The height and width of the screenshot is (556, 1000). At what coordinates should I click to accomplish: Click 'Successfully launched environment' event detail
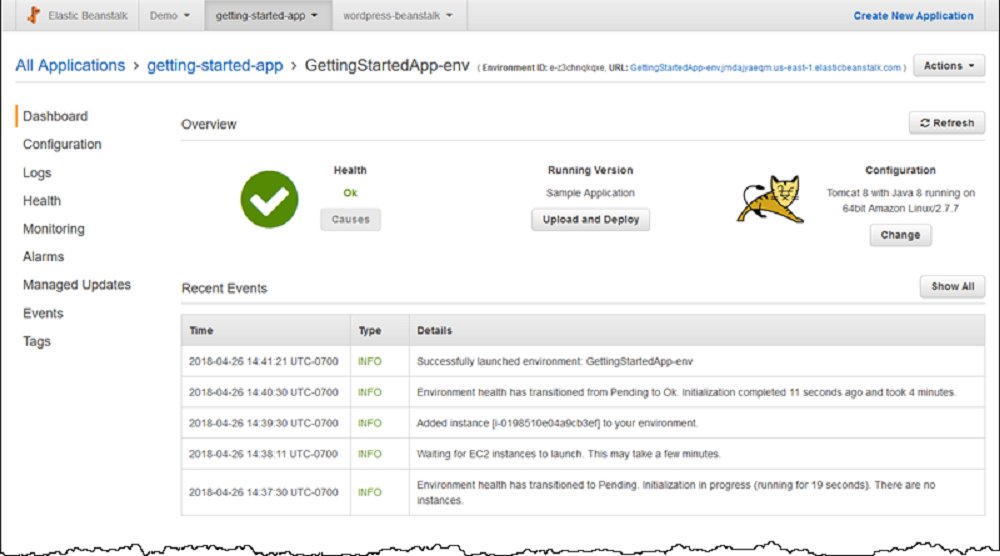point(555,362)
